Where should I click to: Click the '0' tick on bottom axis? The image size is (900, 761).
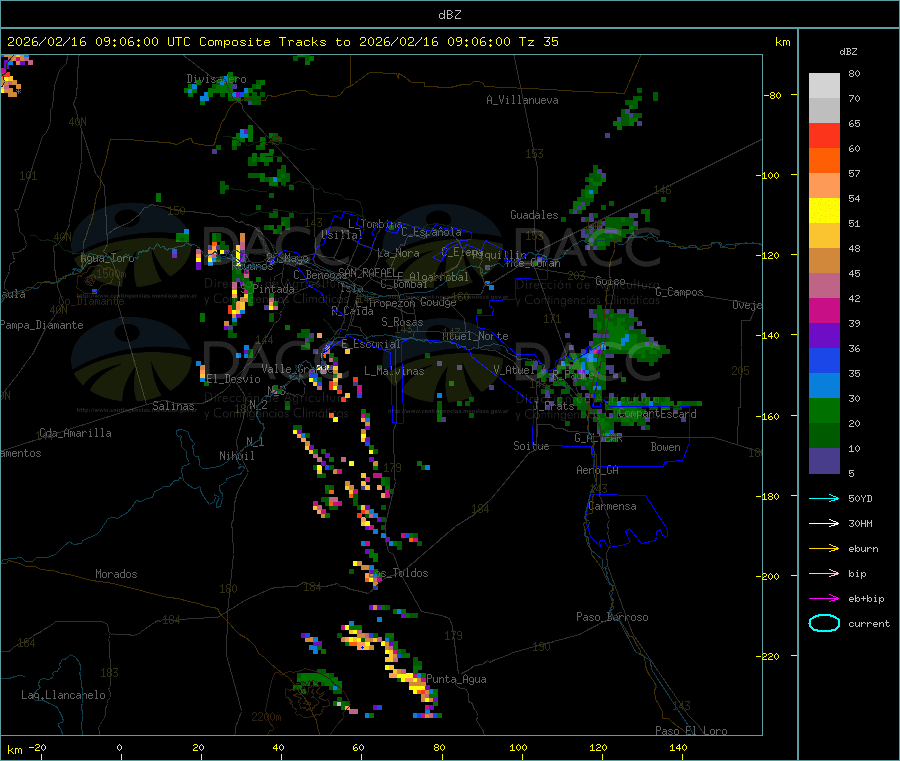pyautogui.click(x=119, y=748)
